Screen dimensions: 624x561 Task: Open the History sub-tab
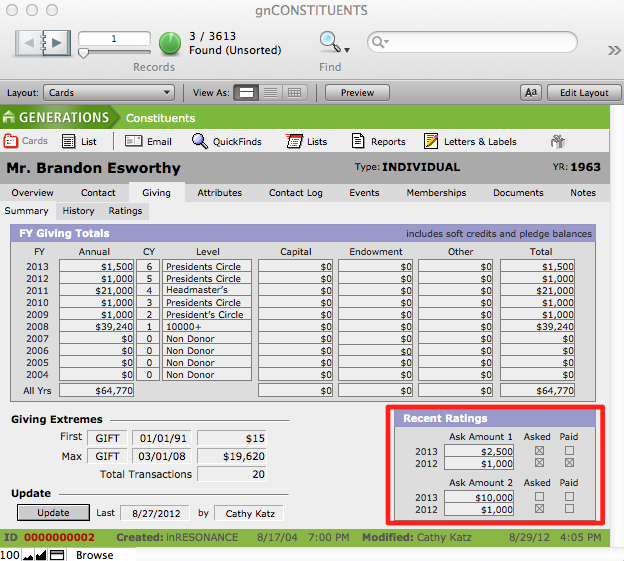[x=78, y=211]
